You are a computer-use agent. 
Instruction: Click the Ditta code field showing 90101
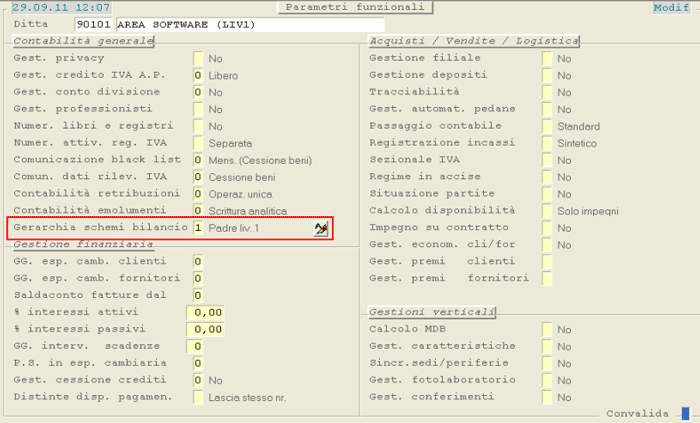[95, 24]
